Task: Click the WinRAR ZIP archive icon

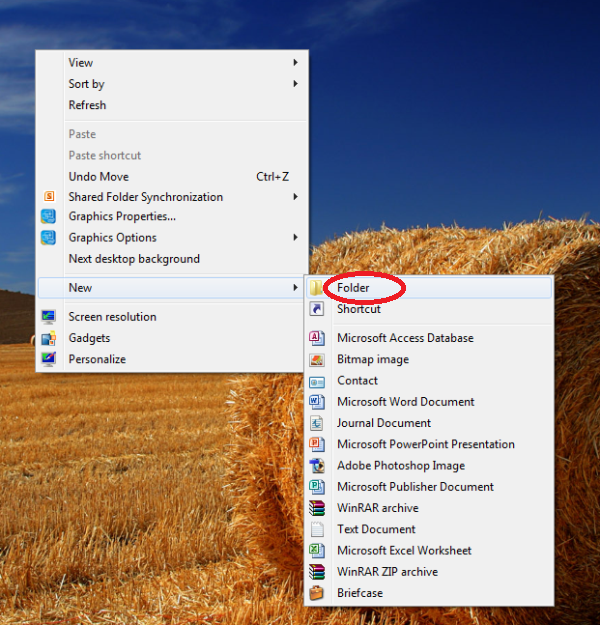Action: click(317, 572)
